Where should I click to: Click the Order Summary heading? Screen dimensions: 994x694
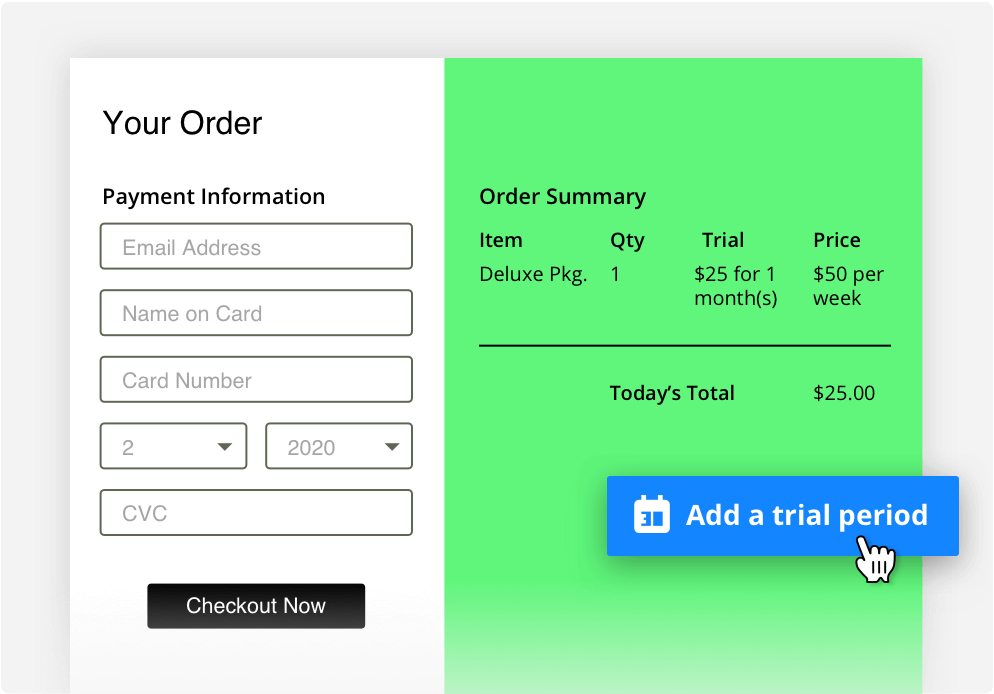point(562,196)
